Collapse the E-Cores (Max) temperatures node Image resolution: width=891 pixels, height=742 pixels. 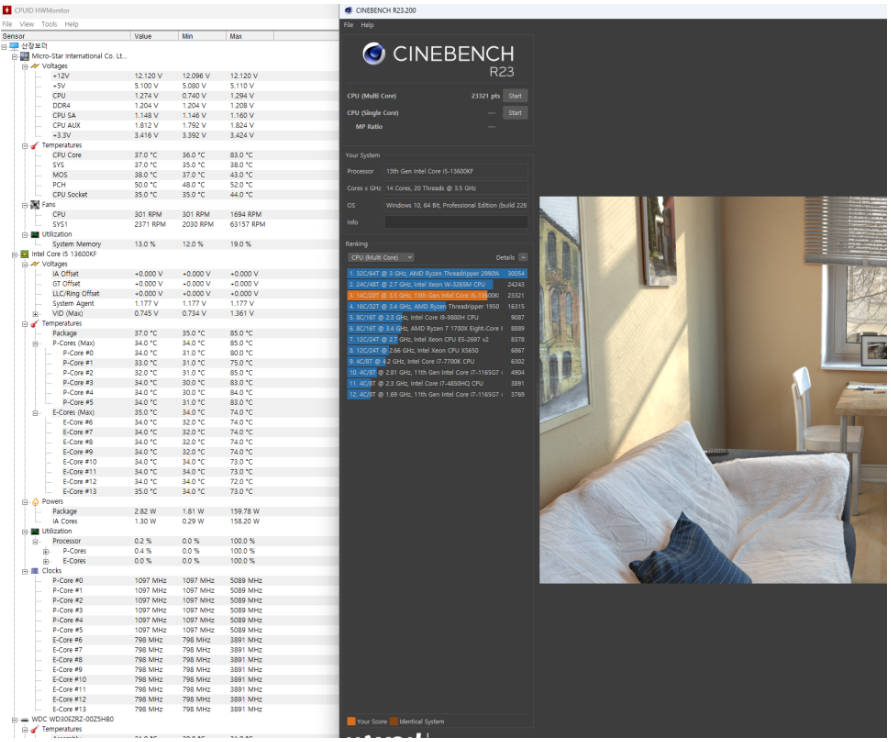point(35,412)
